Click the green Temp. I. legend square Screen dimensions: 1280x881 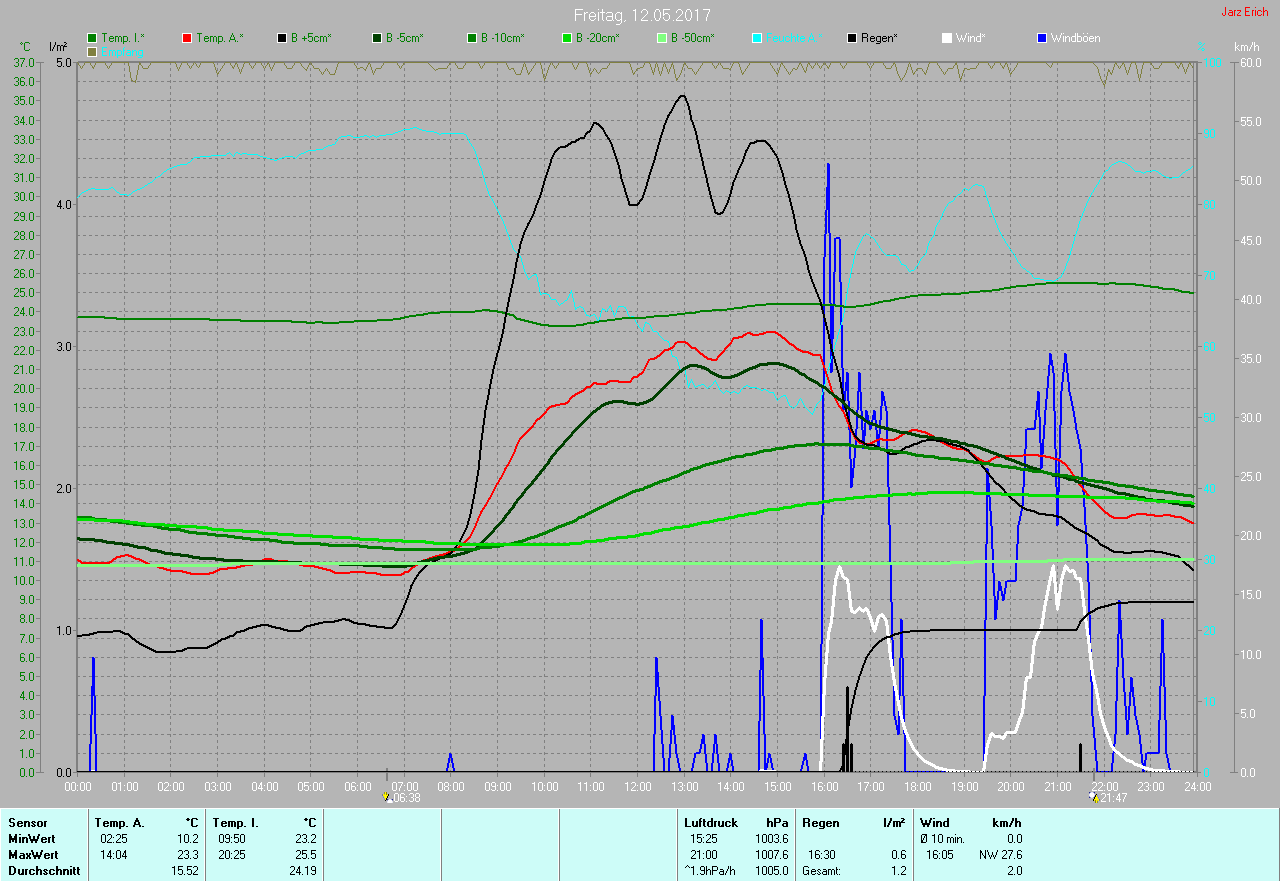click(x=93, y=38)
